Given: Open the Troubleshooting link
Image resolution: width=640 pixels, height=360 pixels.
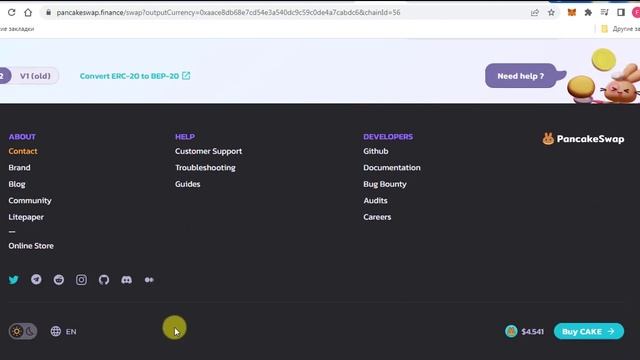Looking at the screenshot, I should click(x=205, y=167).
